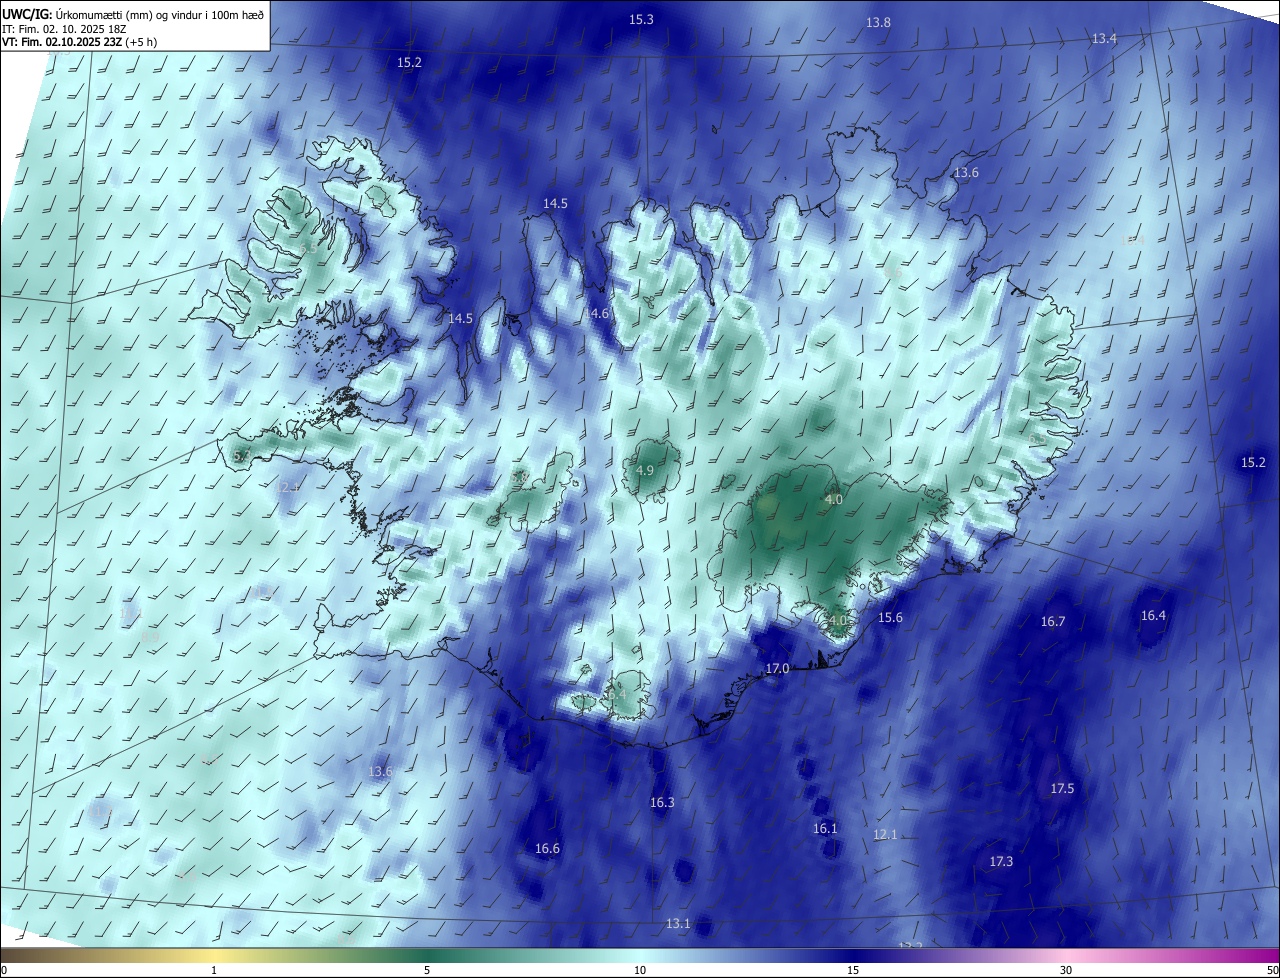Click the 17.5 value label on the map
The image size is (1280, 978).
click(x=1062, y=788)
